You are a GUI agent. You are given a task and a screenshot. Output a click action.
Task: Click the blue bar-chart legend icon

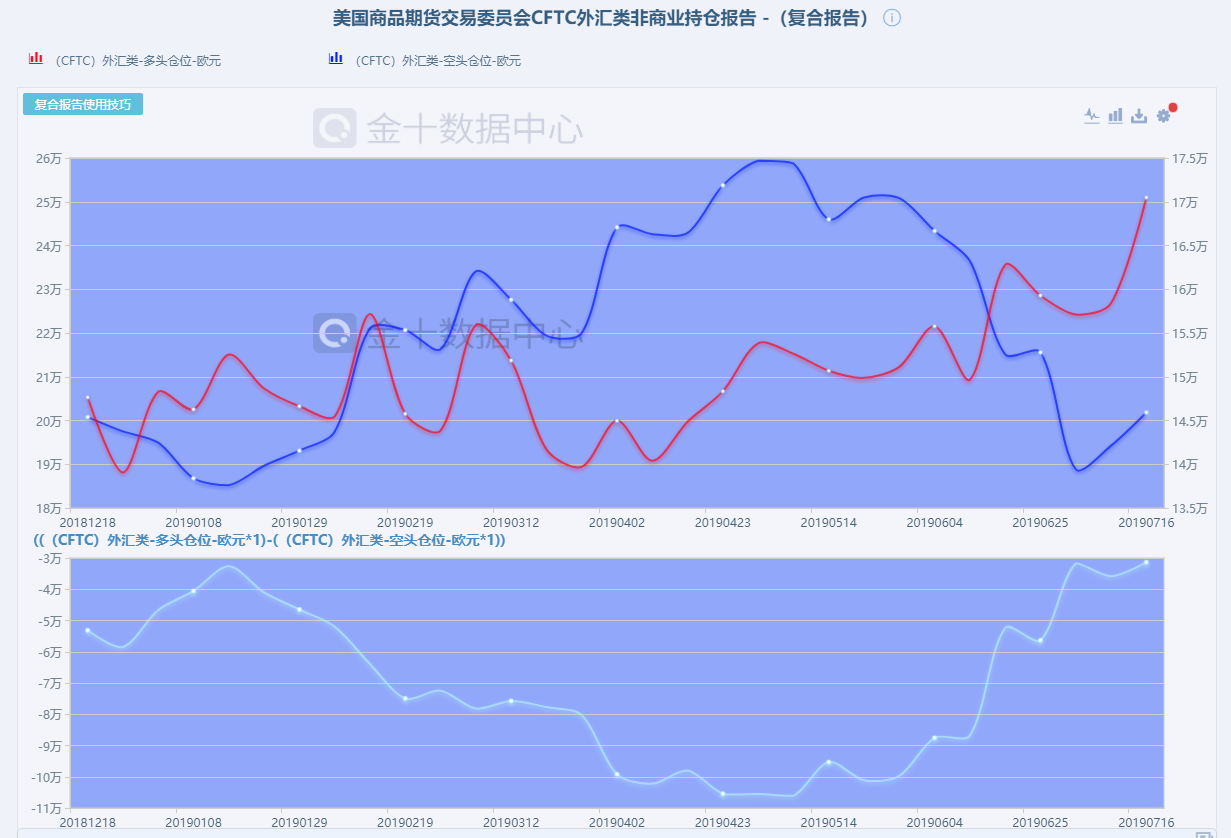(x=336, y=59)
